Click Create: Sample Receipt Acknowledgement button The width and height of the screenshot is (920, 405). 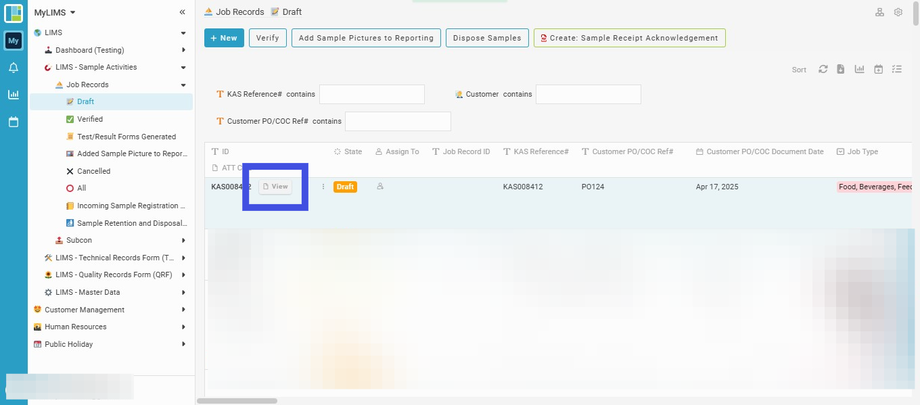click(630, 38)
